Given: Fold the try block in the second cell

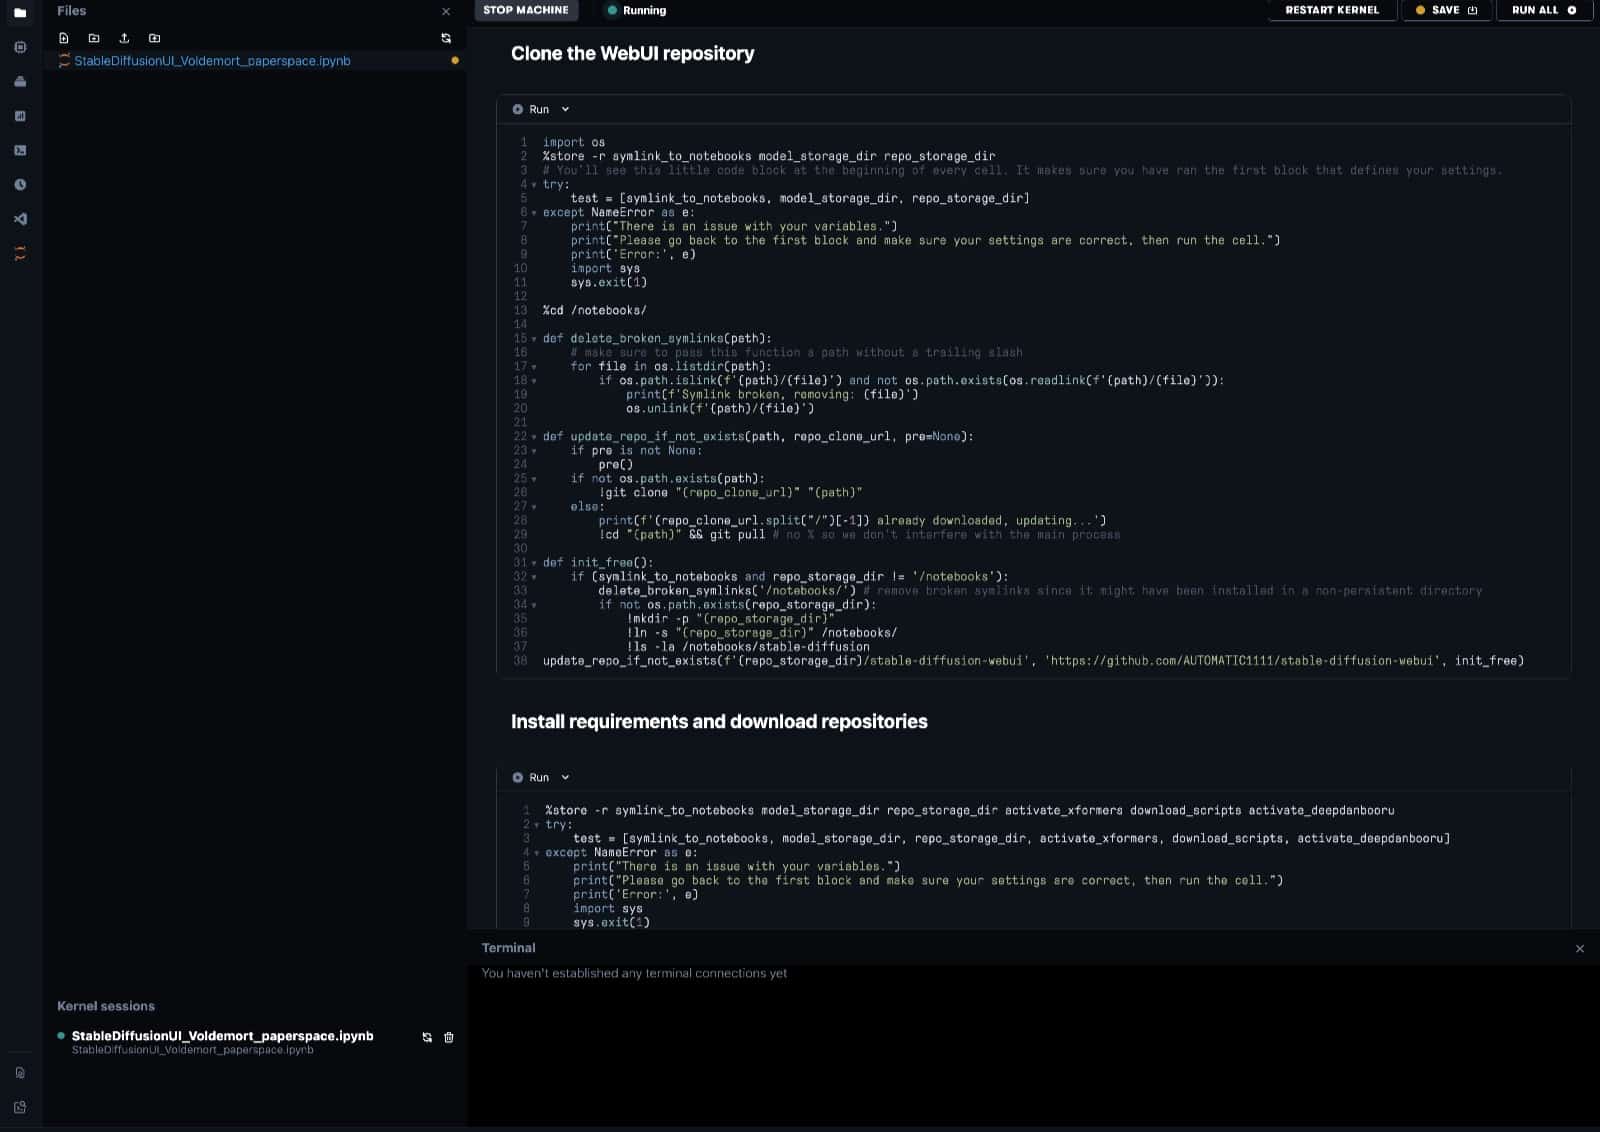Looking at the screenshot, I should click(x=536, y=825).
